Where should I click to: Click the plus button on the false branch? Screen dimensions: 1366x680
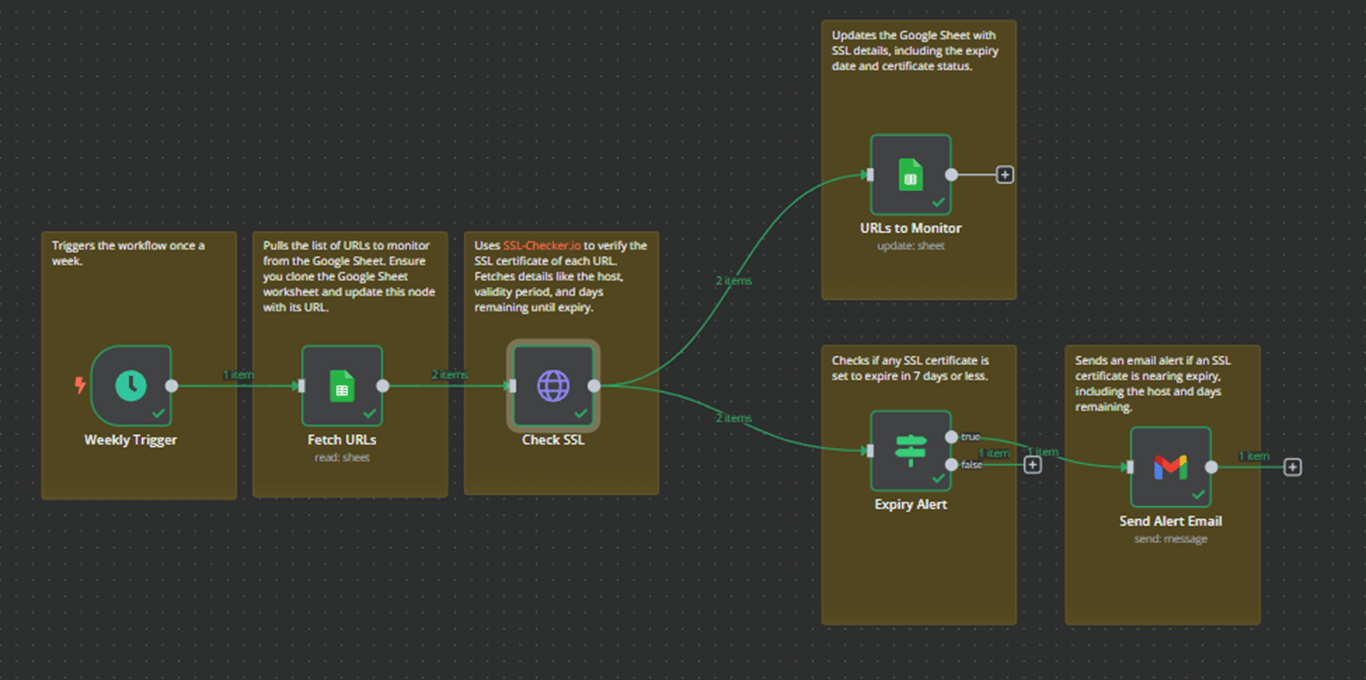click(x=1032, y=464)
